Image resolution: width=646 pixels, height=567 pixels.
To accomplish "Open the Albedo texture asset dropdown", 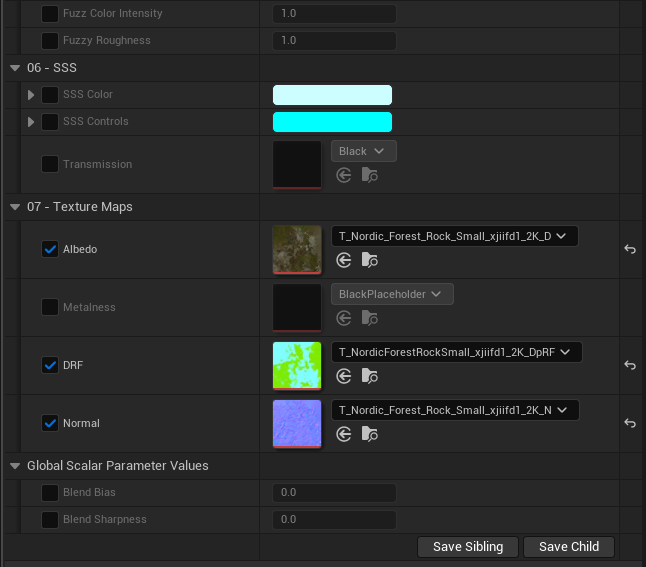I will (x=454, y=236).
